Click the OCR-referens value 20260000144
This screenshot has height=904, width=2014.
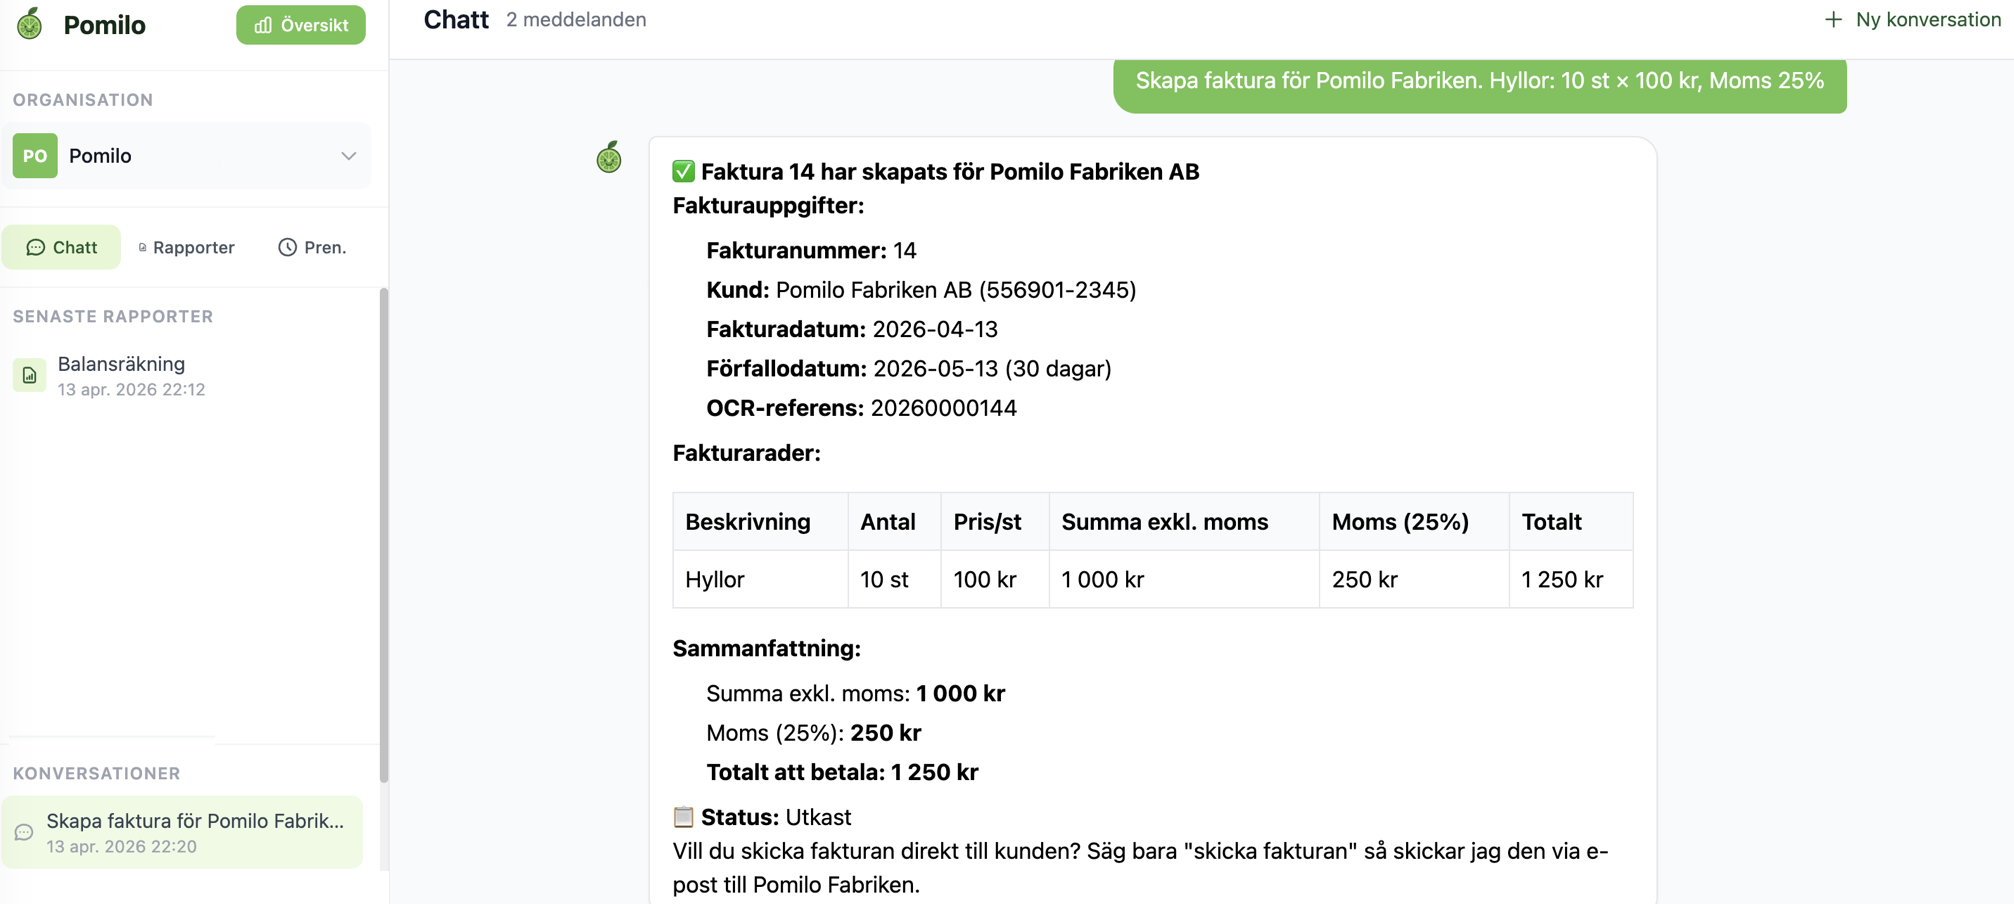pos(943,408)
